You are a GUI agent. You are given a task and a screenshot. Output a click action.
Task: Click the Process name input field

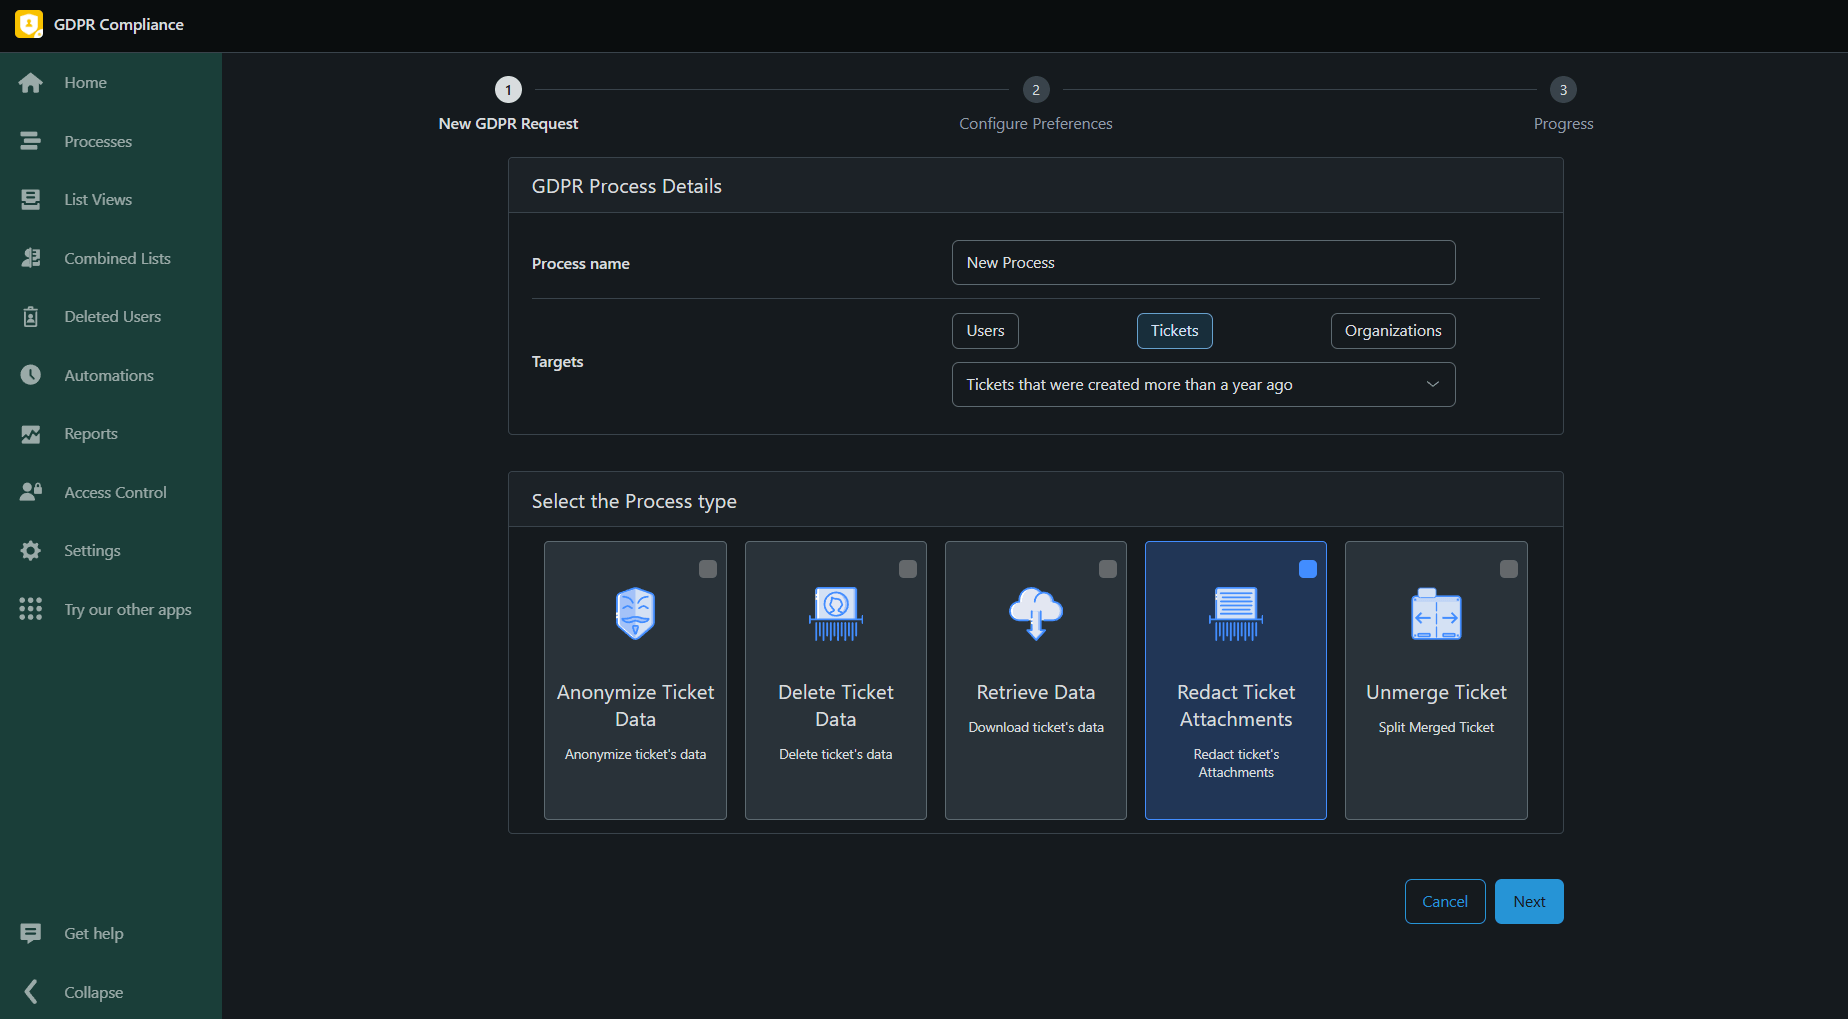(x=1203, y=262)
